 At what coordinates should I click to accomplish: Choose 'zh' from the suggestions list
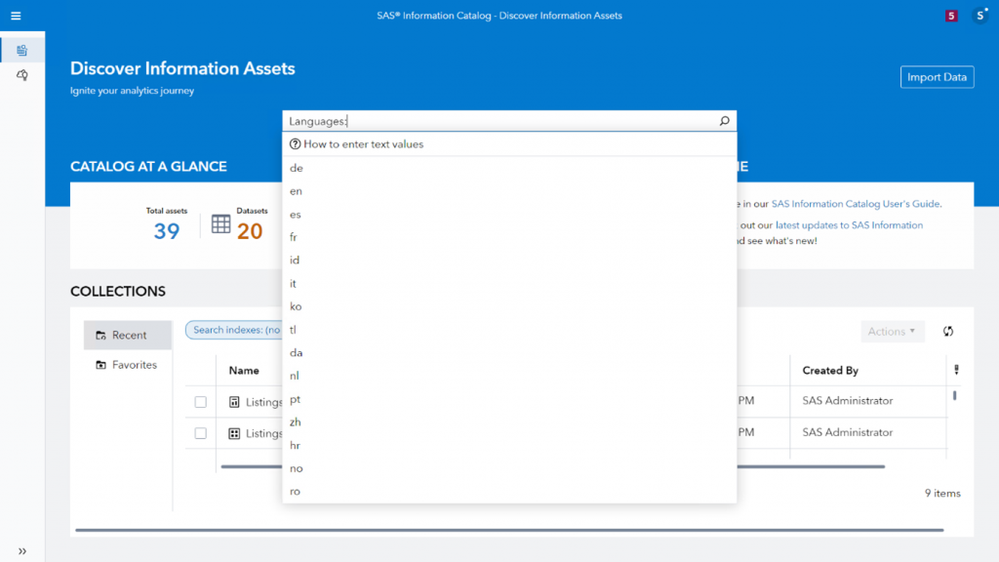pos(510,422)
